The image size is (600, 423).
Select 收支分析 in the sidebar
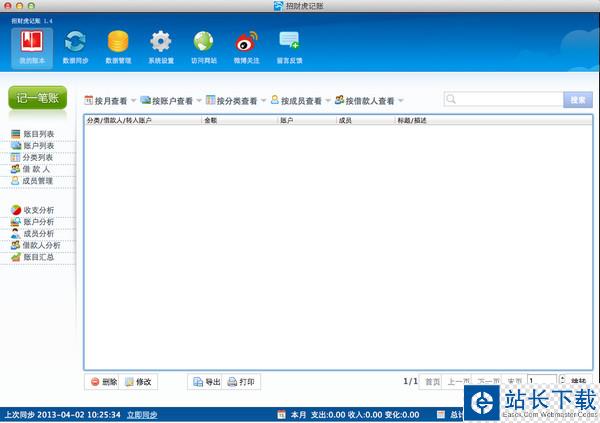pyautogui.click(x=38, y=210)
